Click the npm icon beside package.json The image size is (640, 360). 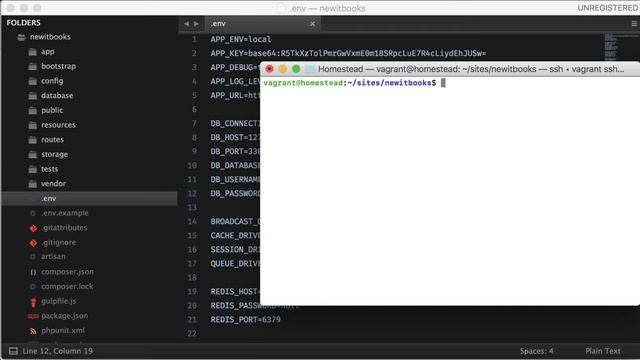click(33, 316)
